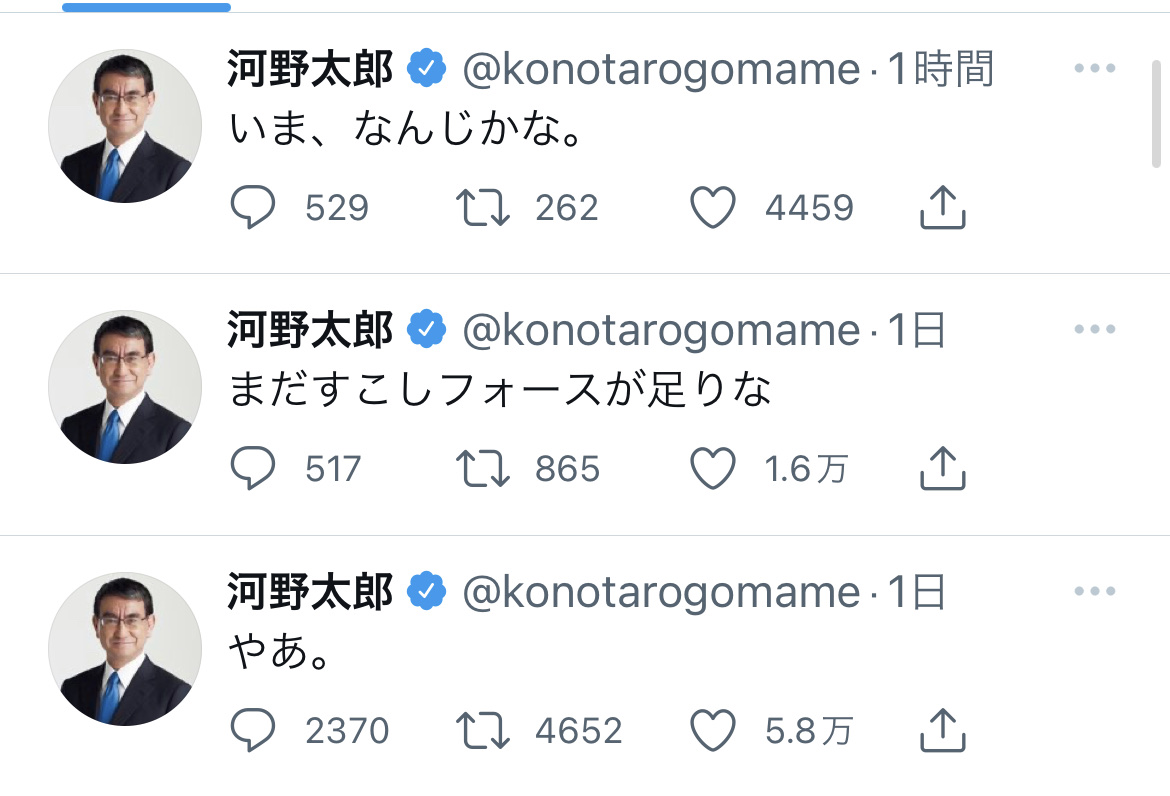Click @konotarogomame handle on the やあ。 tweet
The height and width of the screenshot is (796, 1170).
coord(660,593)
